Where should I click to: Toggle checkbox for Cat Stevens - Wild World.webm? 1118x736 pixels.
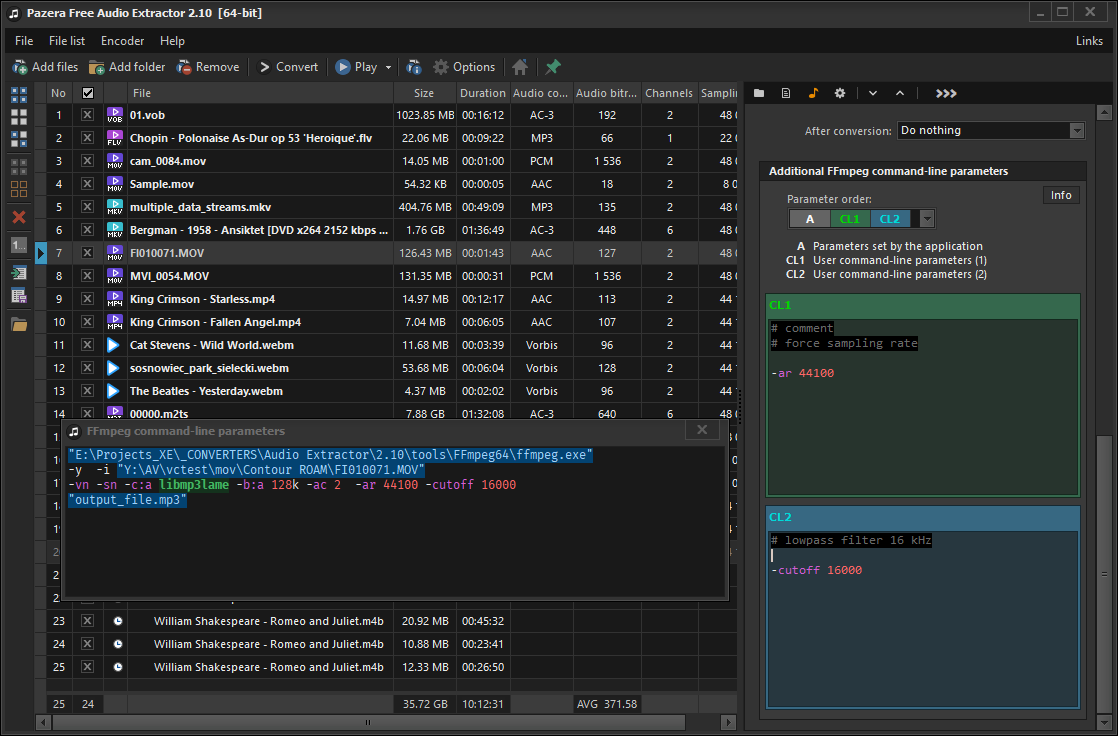click(x=88, y=345)
